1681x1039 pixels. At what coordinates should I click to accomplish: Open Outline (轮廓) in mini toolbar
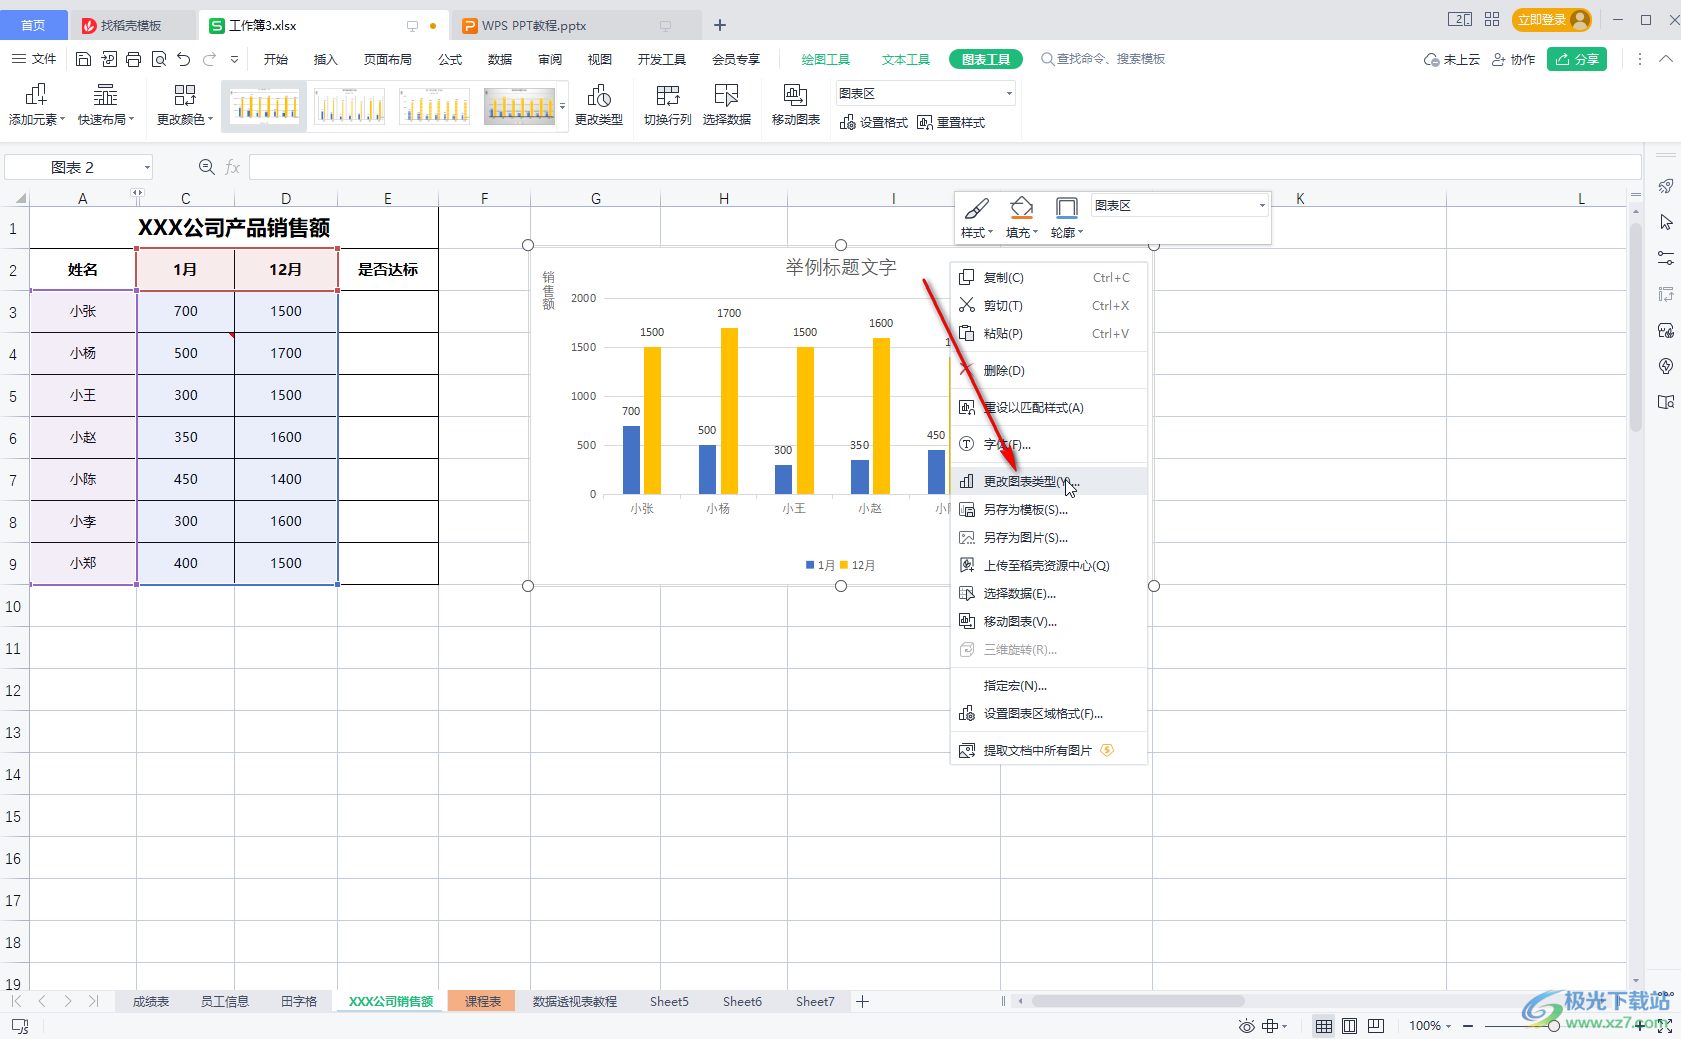1067,217
